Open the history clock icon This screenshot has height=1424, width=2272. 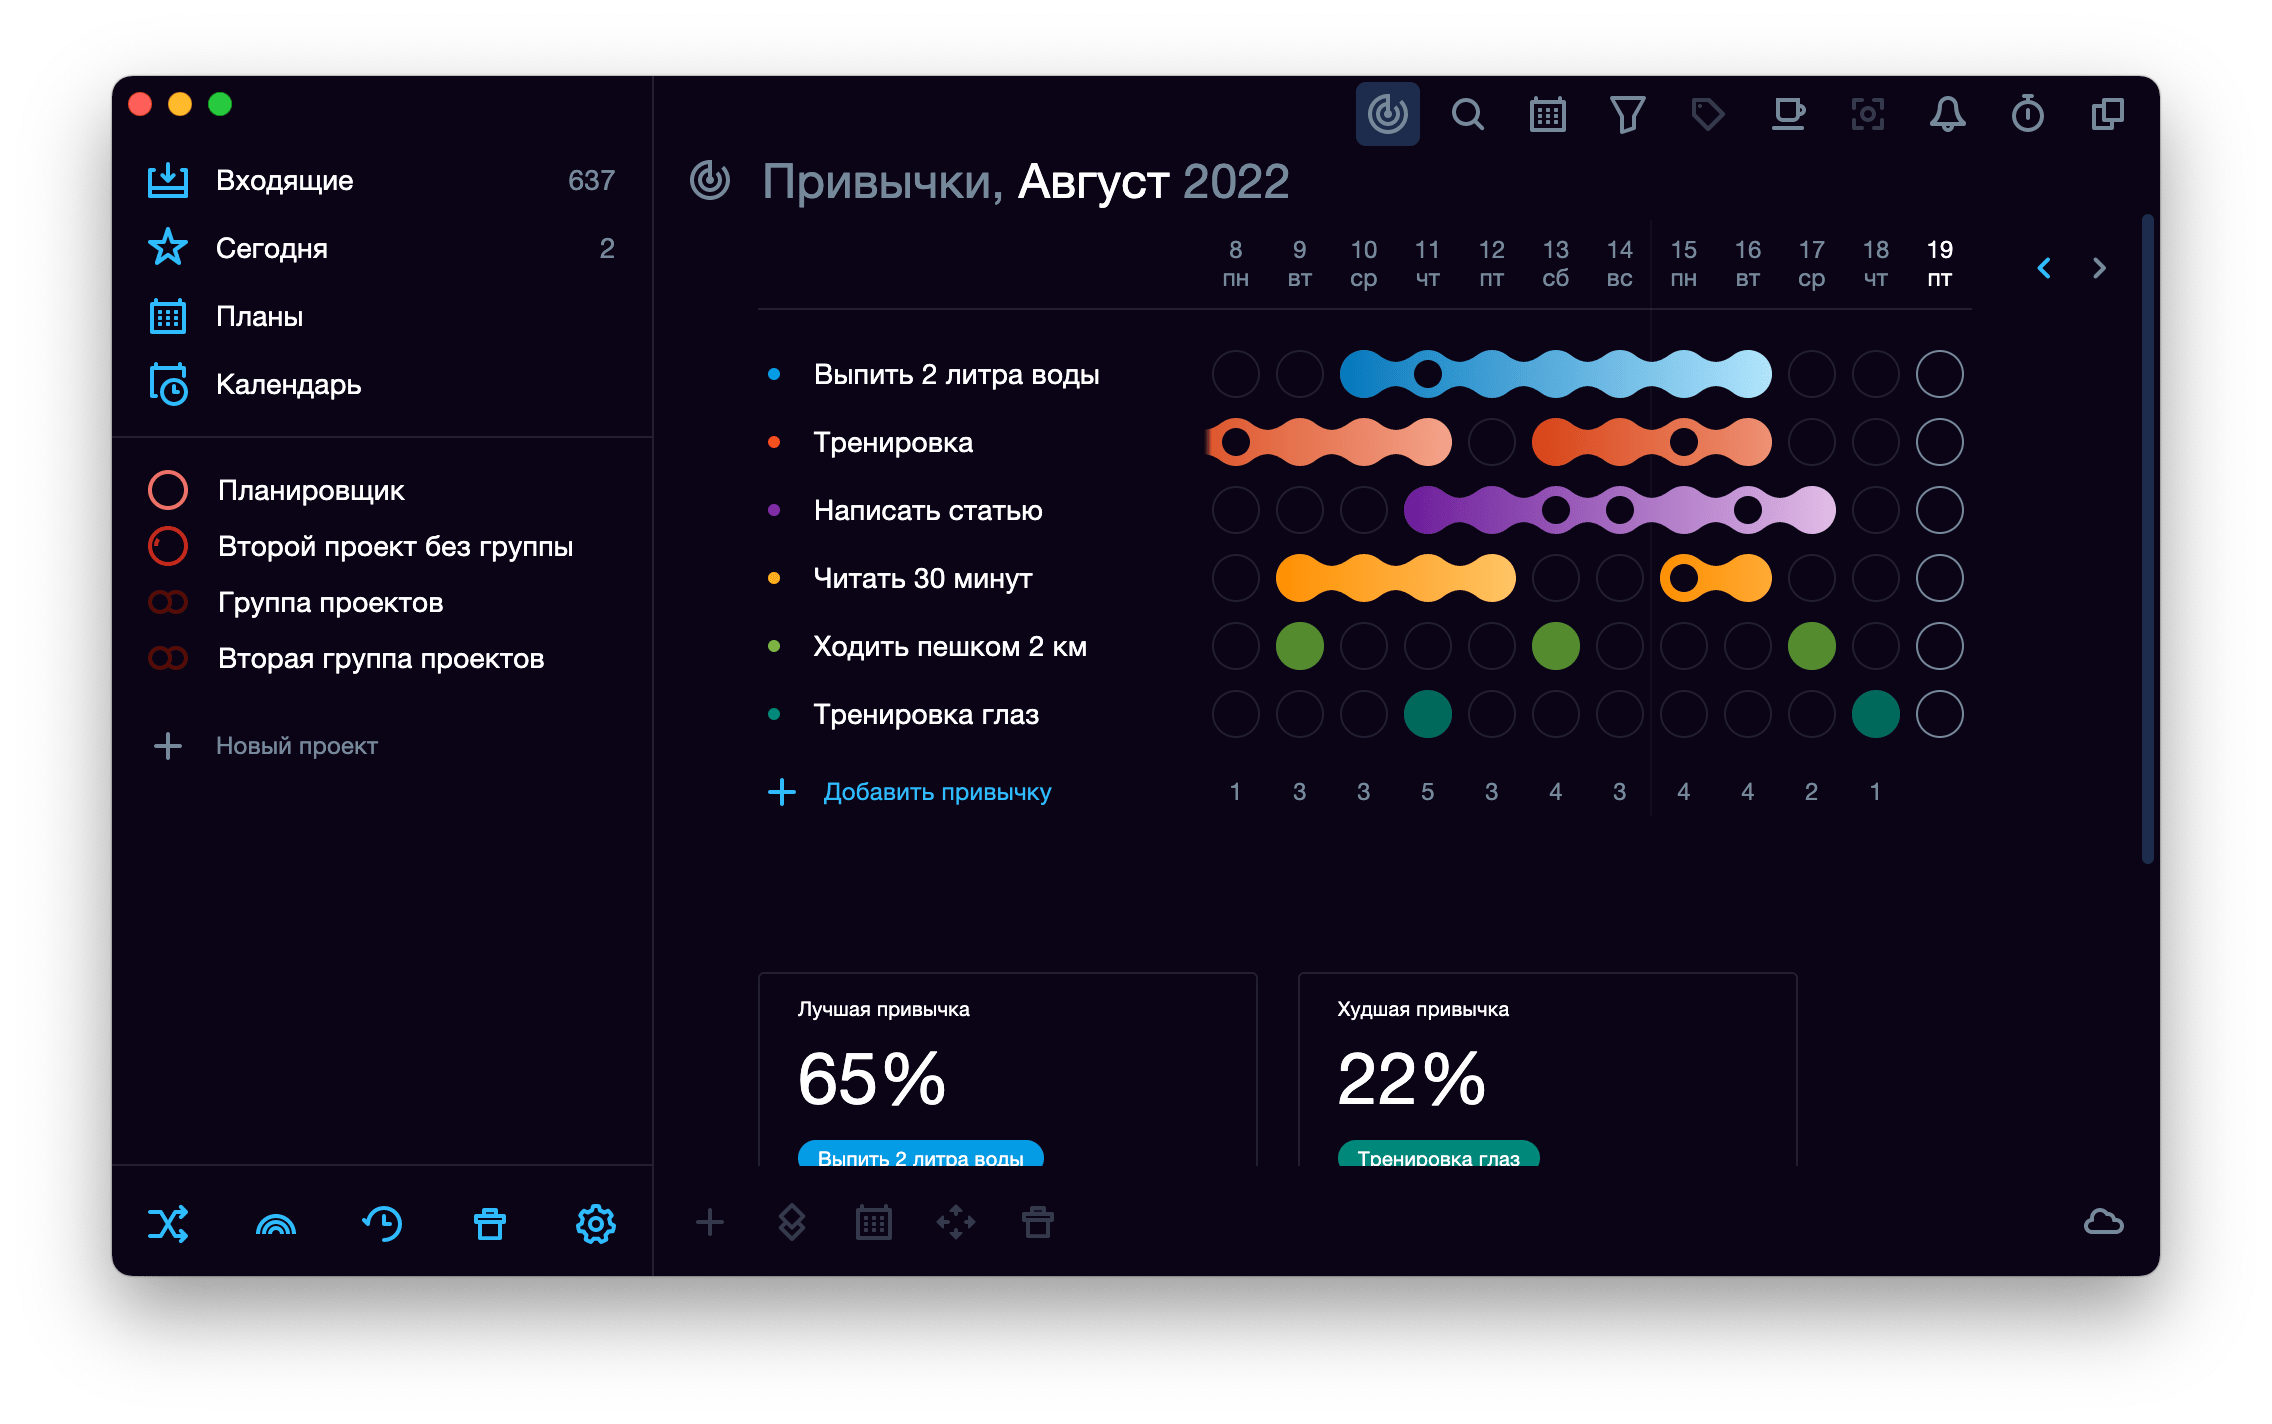coord(382,1223)
